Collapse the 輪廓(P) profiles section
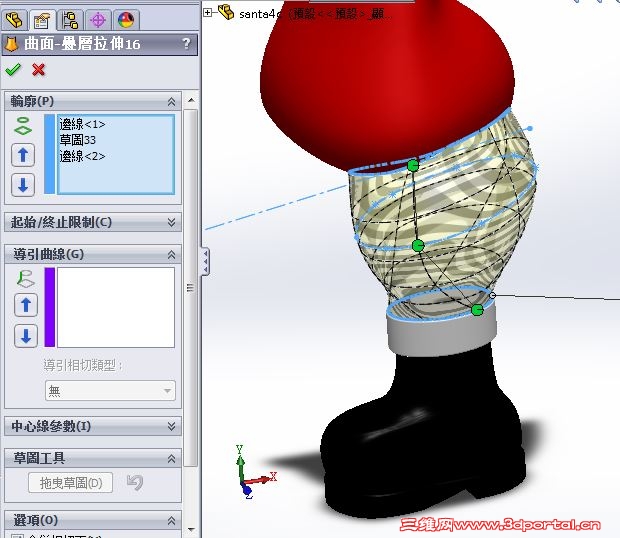This screenshot has width=620, height=538. [172, 102]
